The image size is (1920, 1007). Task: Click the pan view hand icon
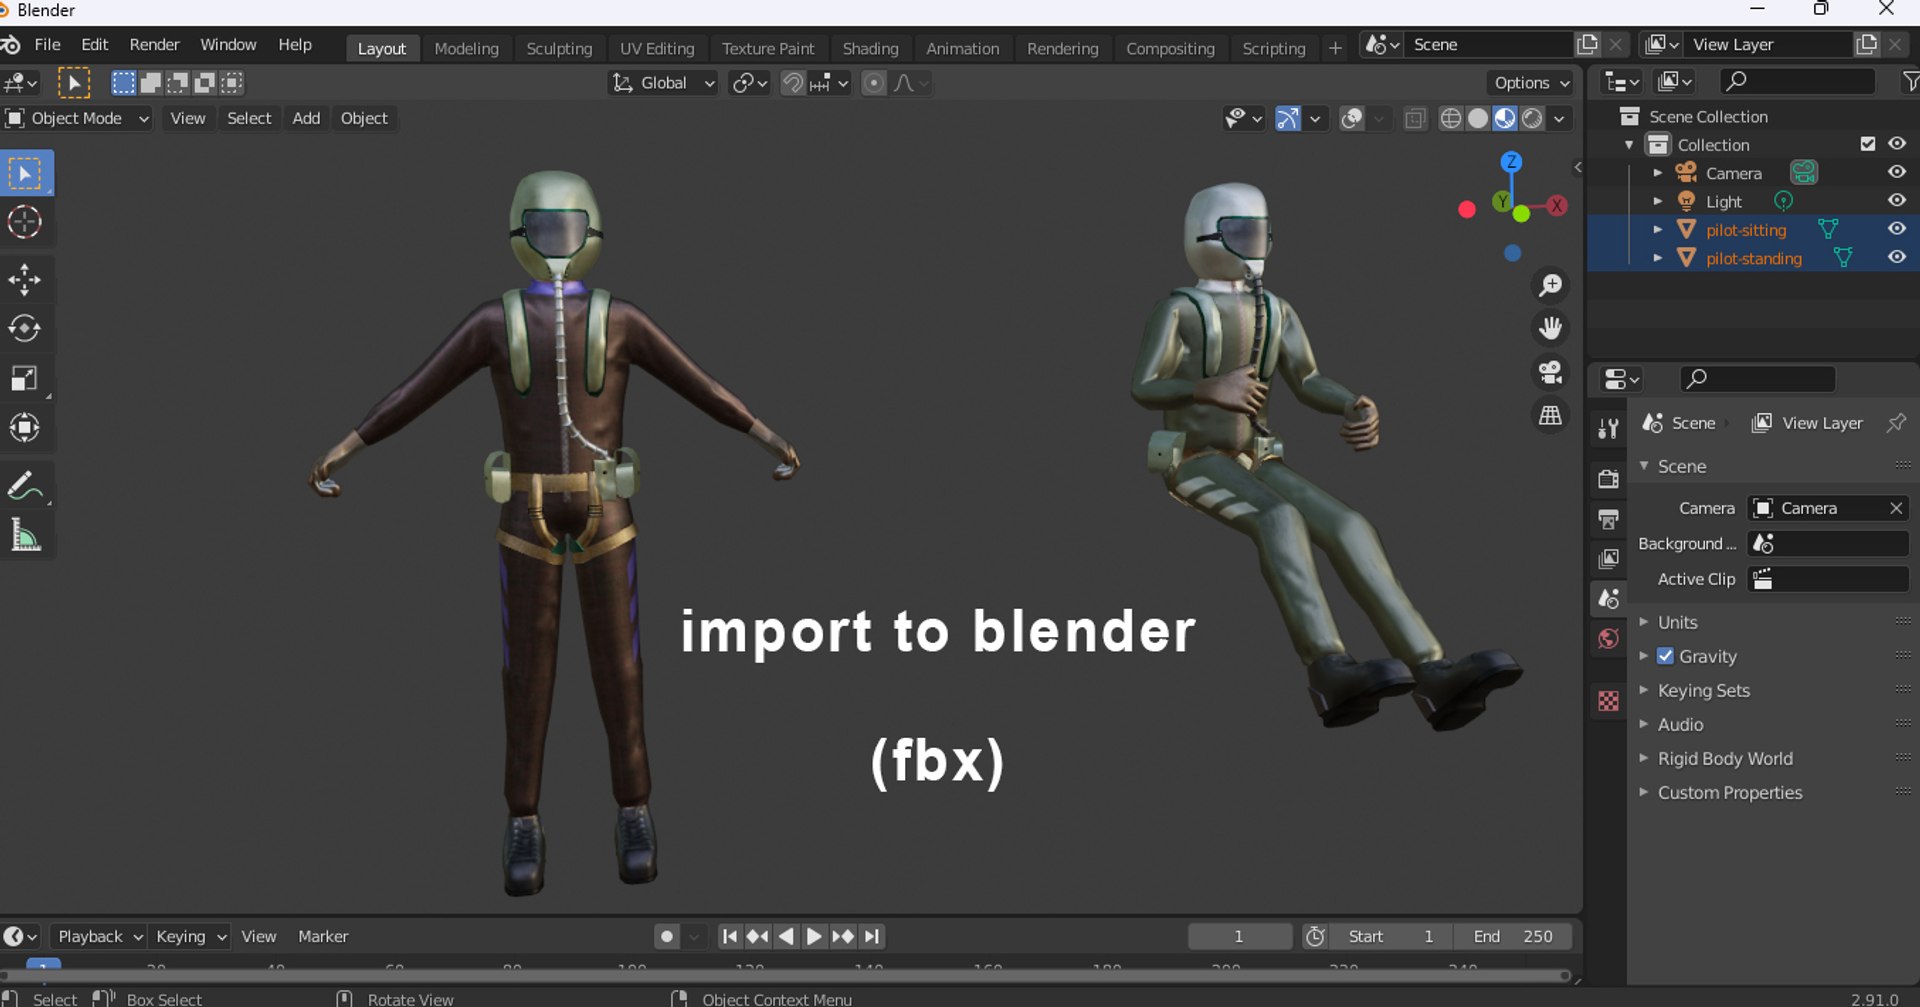[1550, 329]
